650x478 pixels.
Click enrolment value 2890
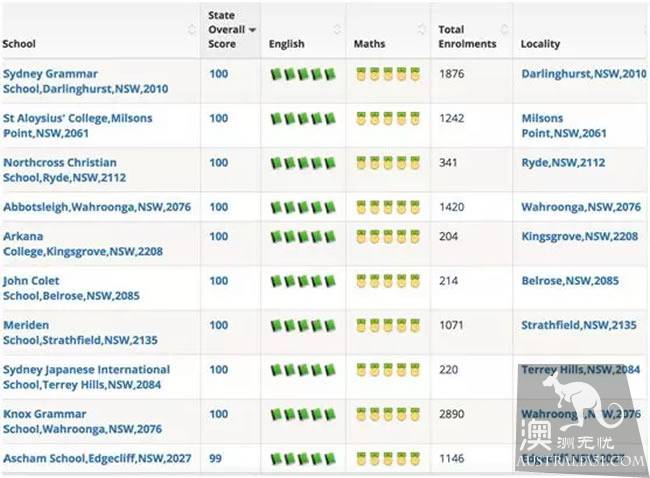452,414
